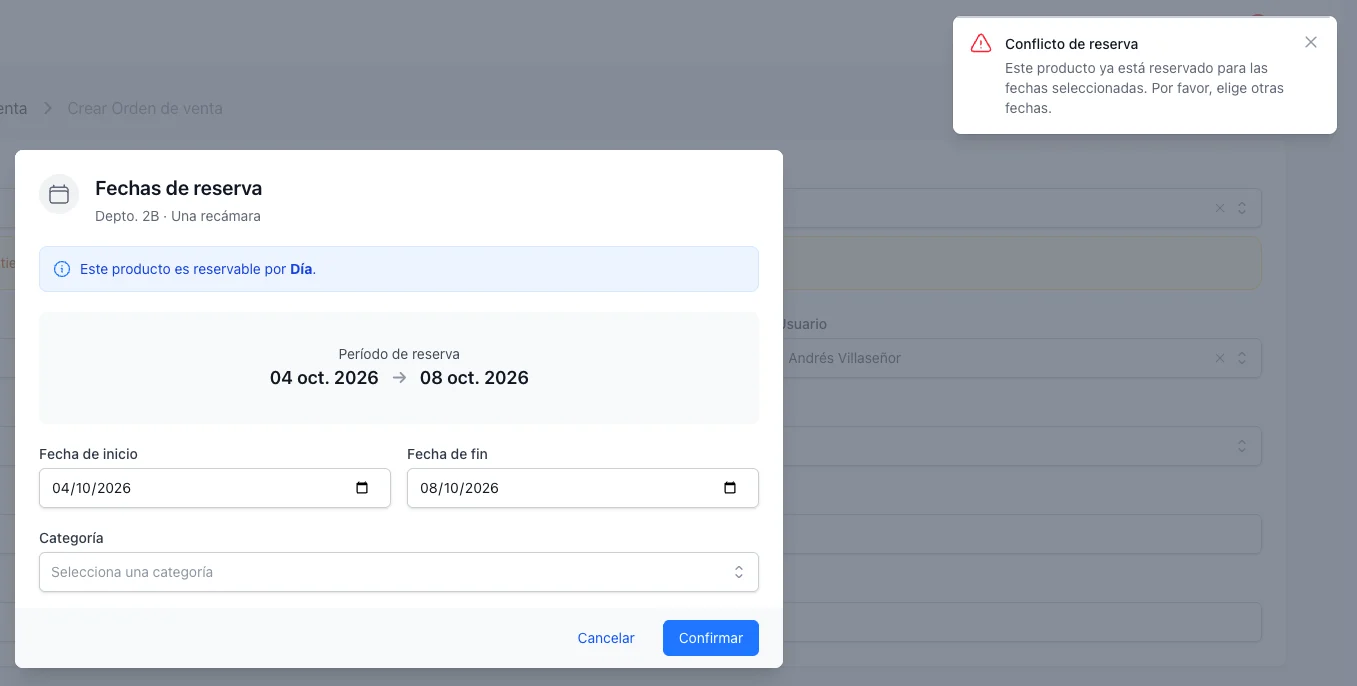This screenshot has height=686, width=1357.
Task: Click the reservable por Día info text
Action: (x=198, y=269)
